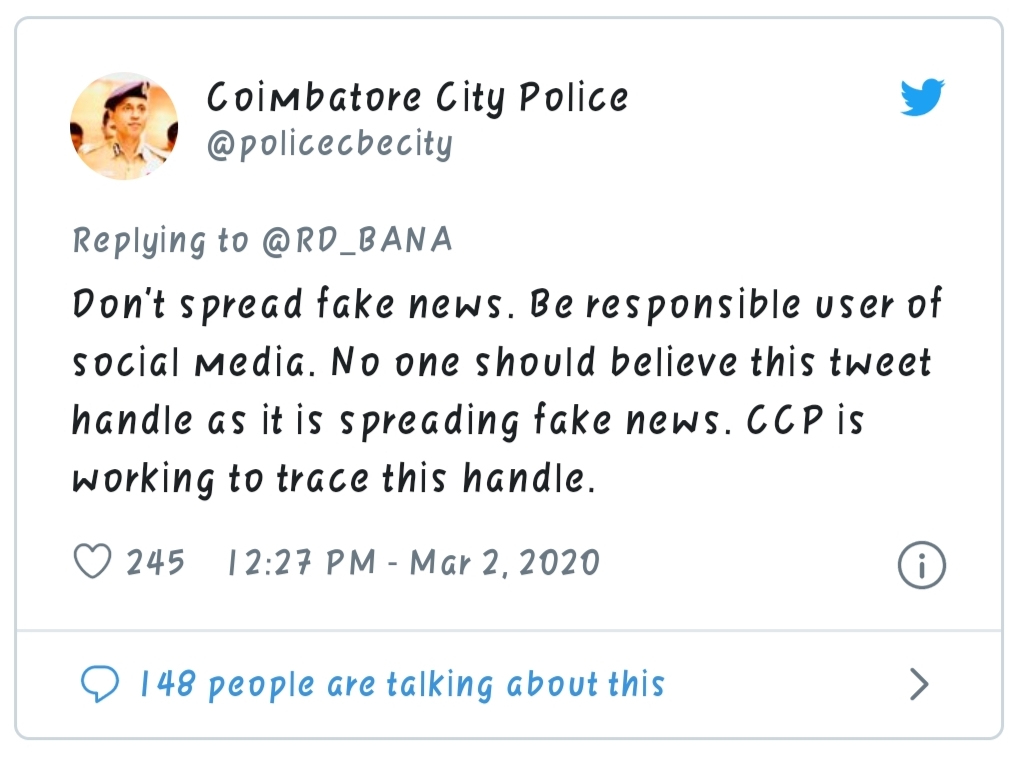Expand the conversation with the right chevron
Viewport: 1027px width, 757px height.
coord(920,685)
